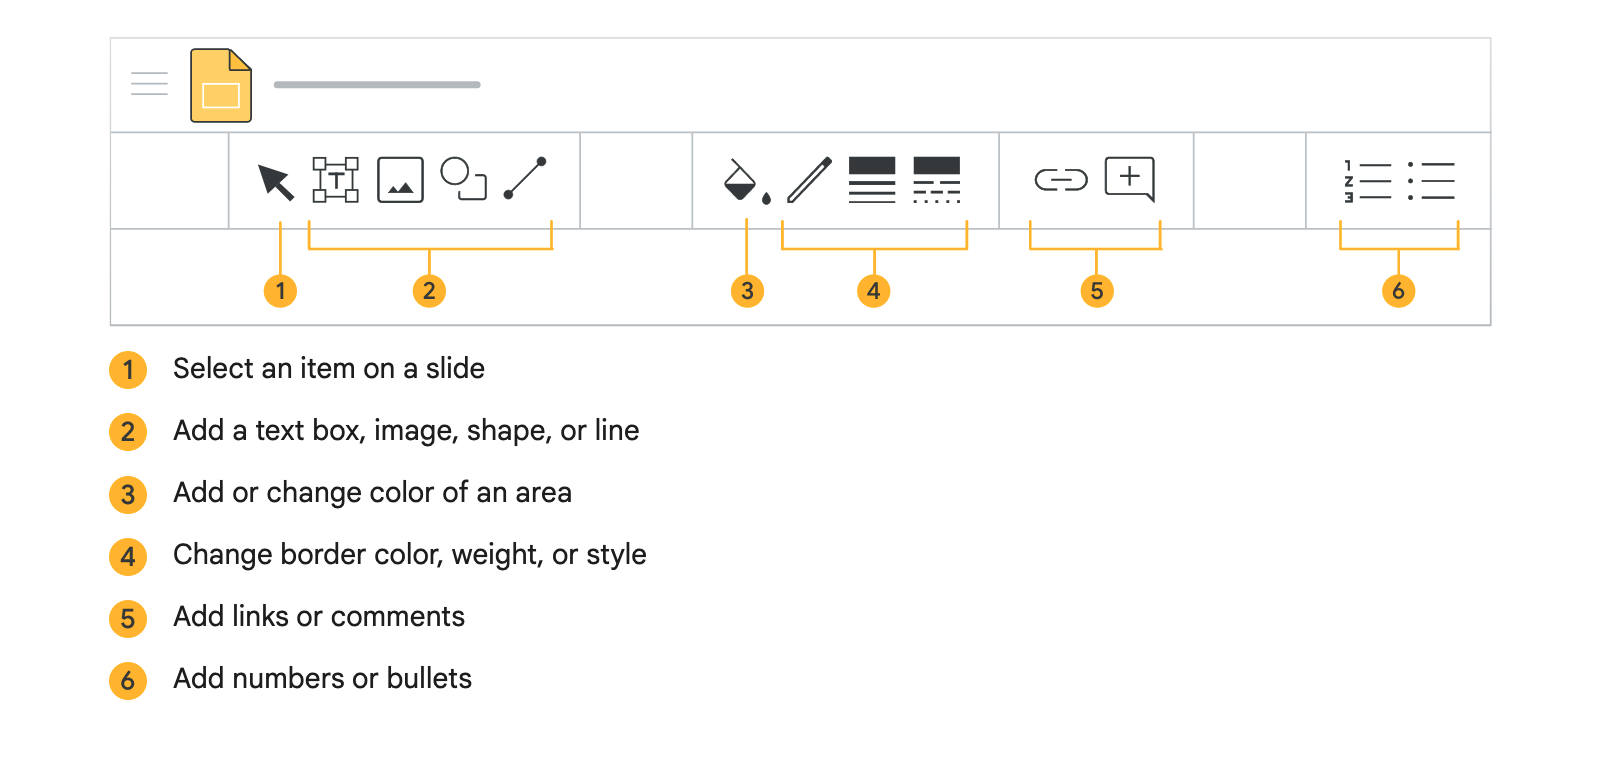
Task: Click the "Select an item on a slide" text
Action: click(329, 369)
